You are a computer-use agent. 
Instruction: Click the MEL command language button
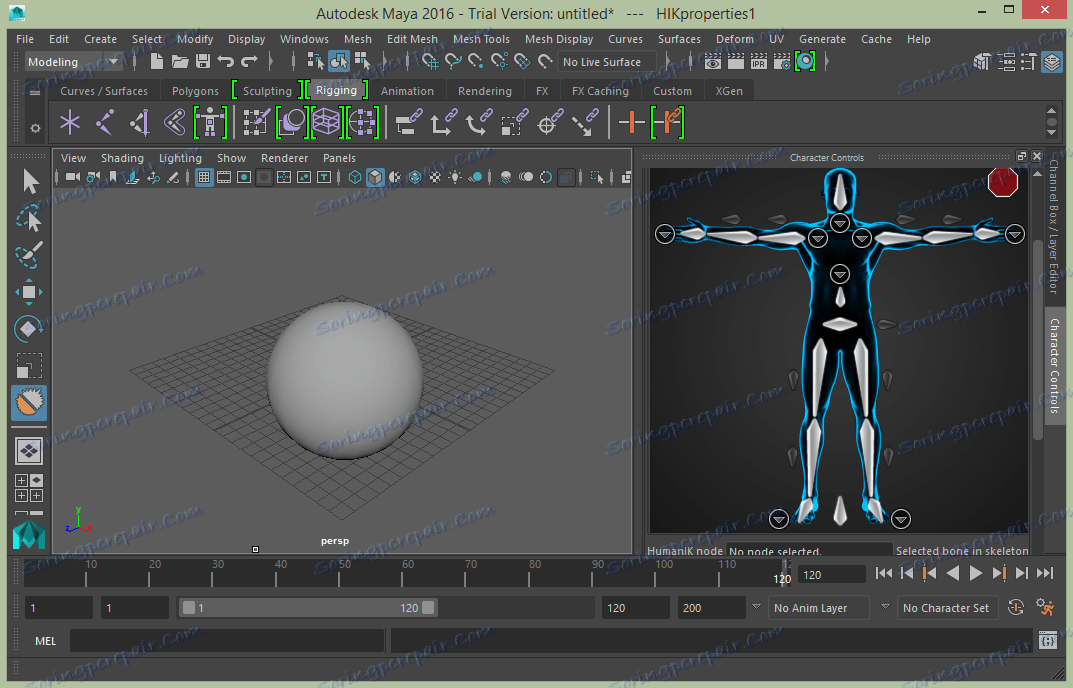(46, 641)
